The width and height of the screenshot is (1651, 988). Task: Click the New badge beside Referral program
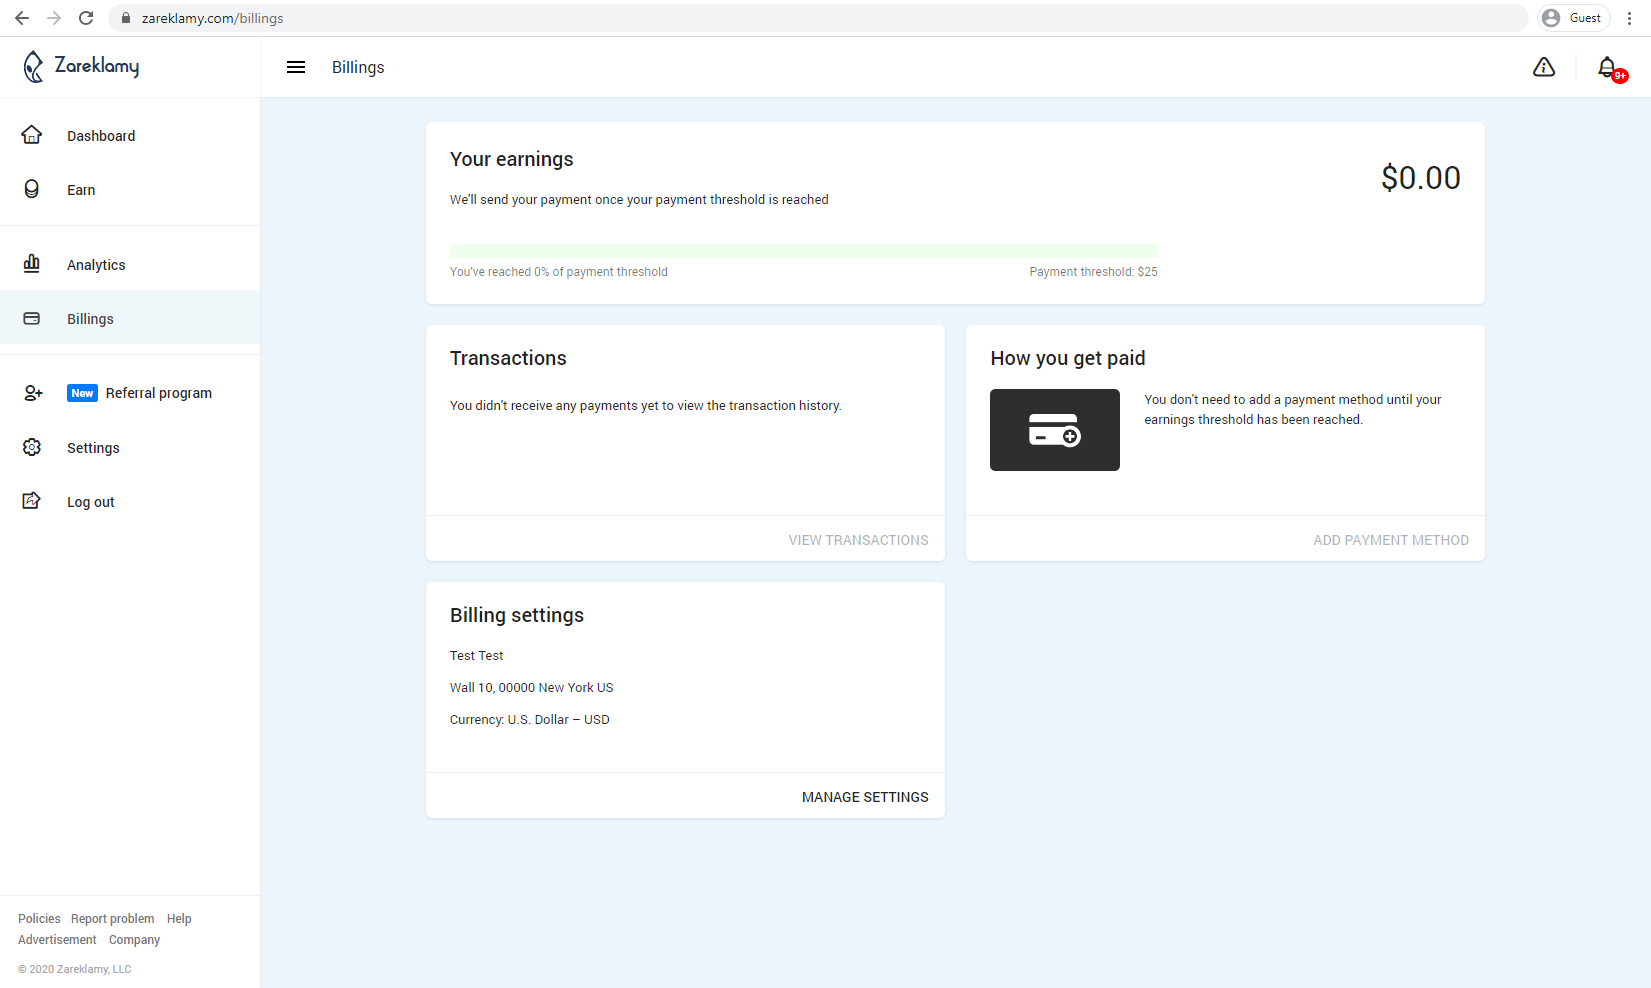(82, 393)
